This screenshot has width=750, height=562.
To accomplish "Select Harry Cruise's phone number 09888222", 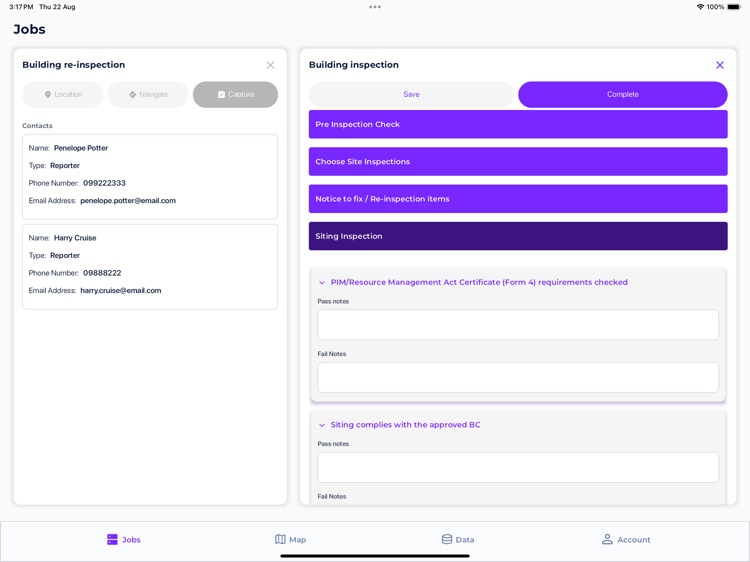I will (102, 273).
